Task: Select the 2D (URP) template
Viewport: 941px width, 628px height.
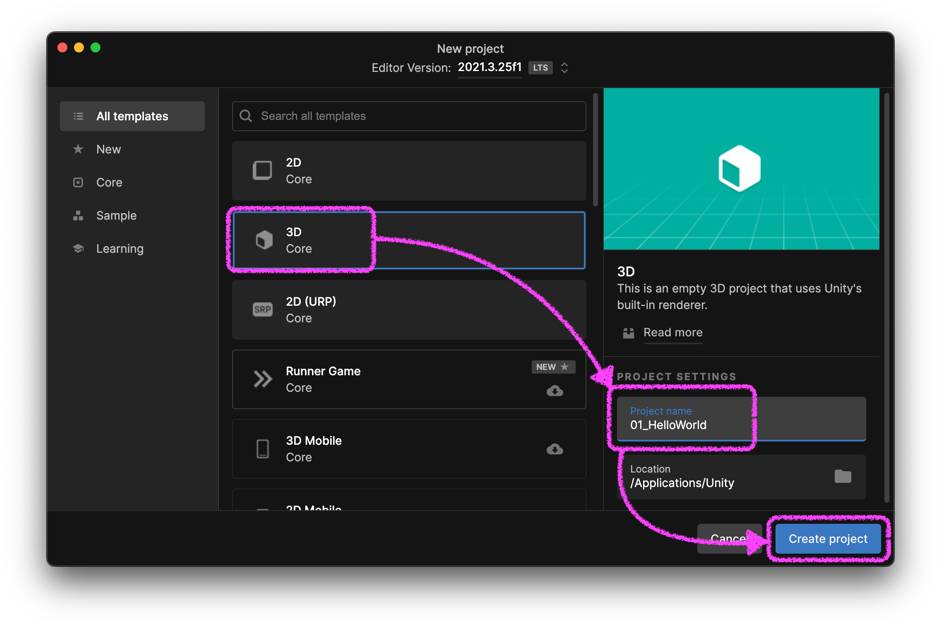Action: pos(409,310)
